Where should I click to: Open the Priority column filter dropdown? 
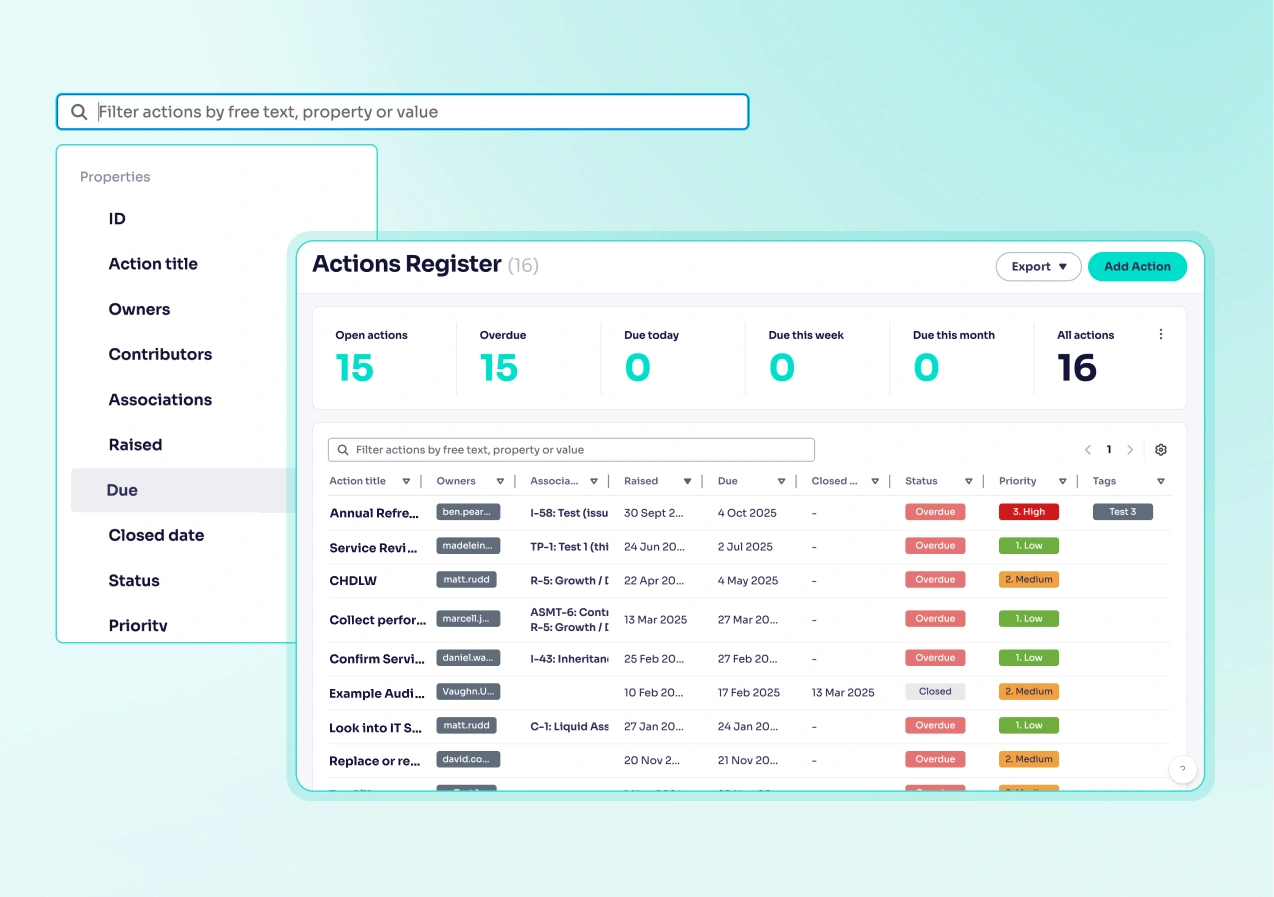pyautogui.click(x=1063, y=481)
